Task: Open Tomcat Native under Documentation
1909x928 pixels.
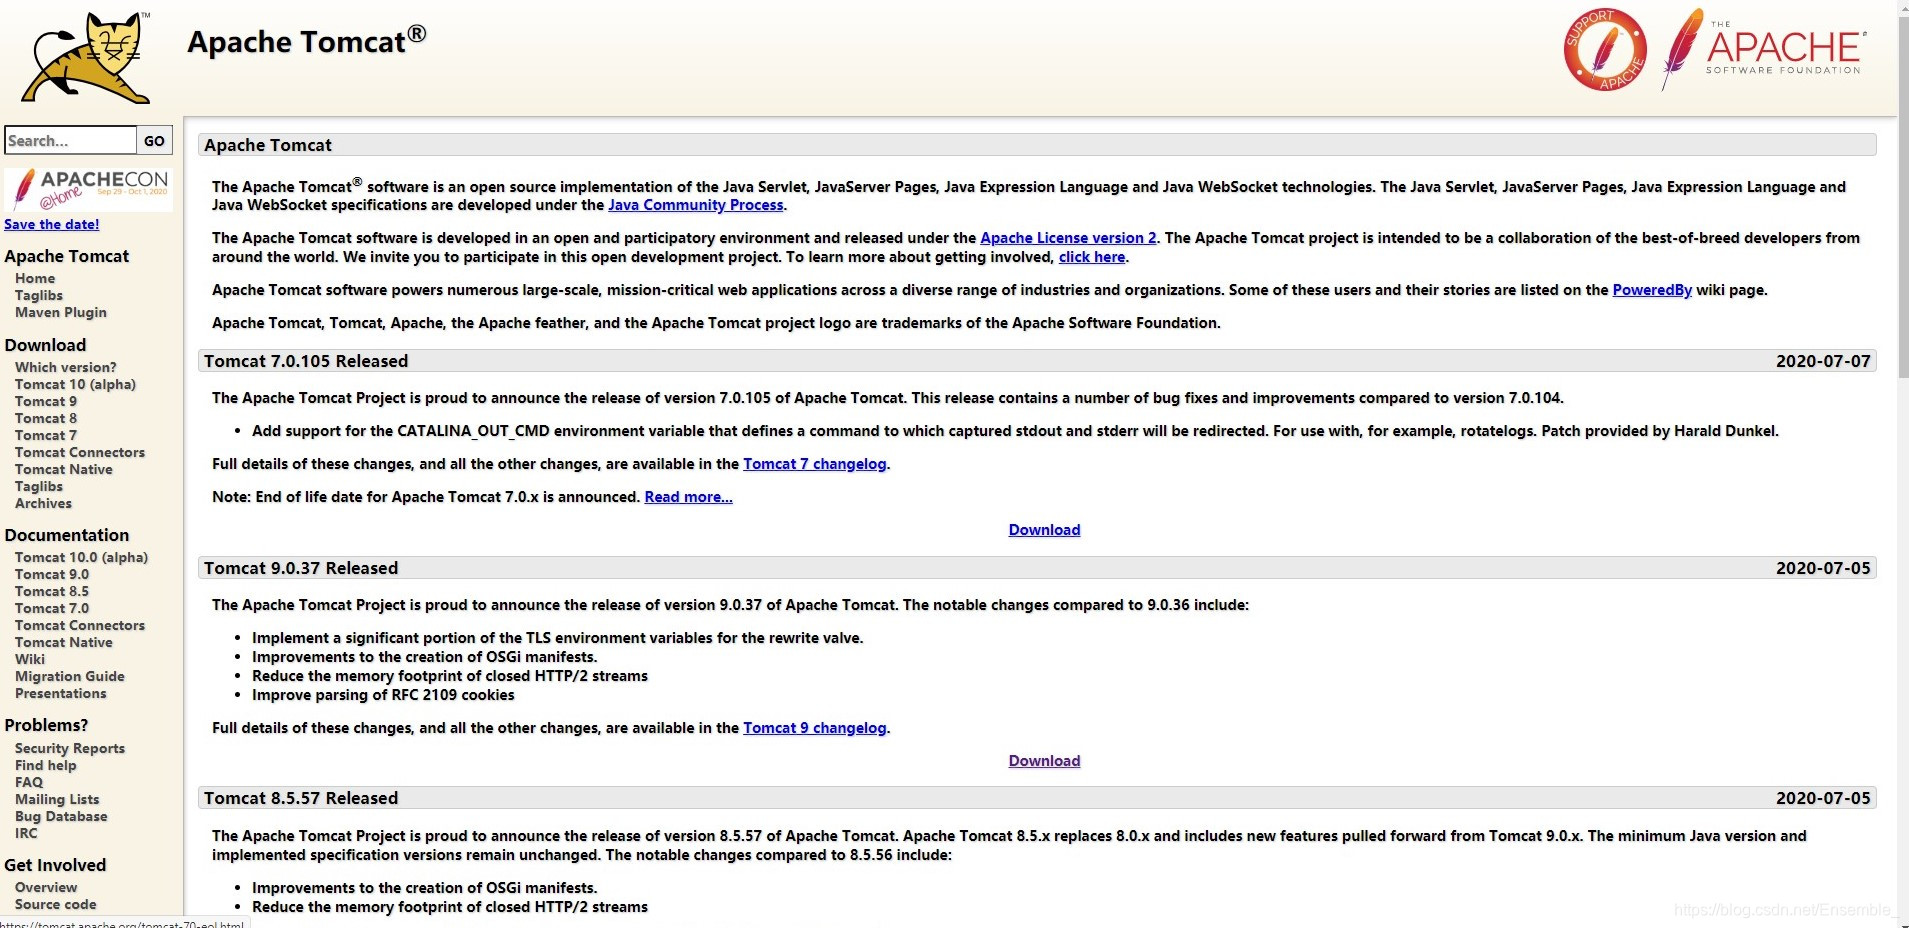Action: click(x=64, y=642)
